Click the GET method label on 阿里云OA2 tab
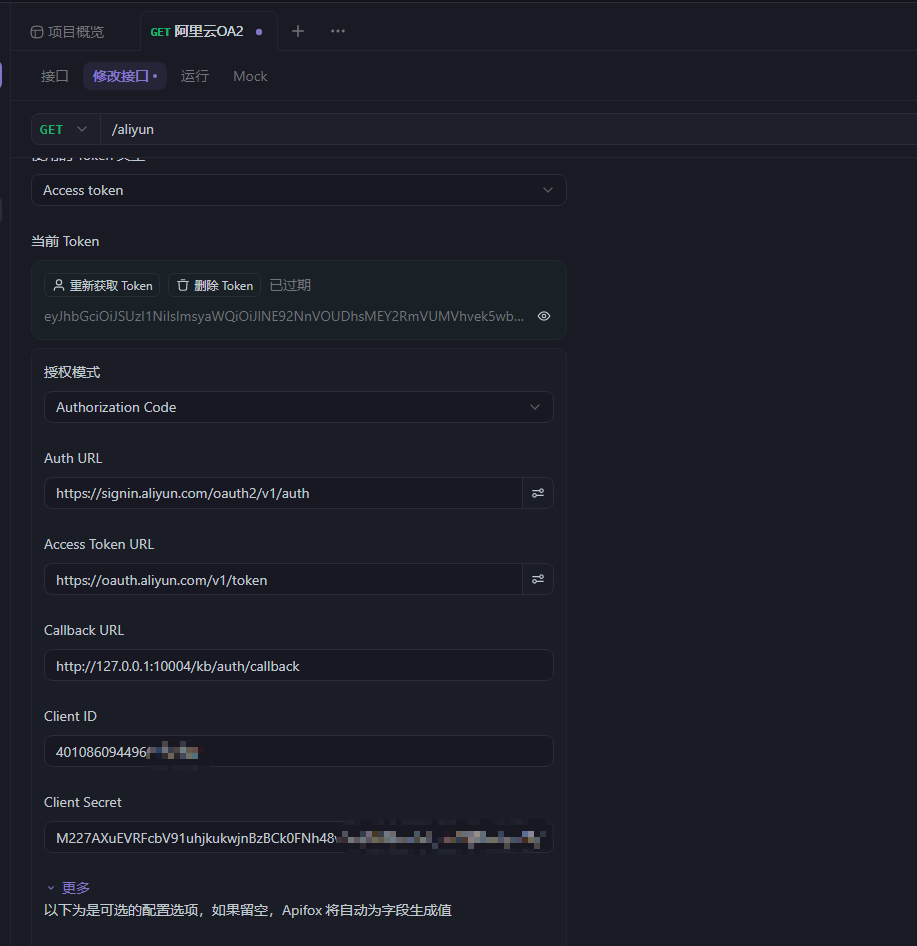Image resolution: width=917 pixels, height=946 pixels. point(160,31)
